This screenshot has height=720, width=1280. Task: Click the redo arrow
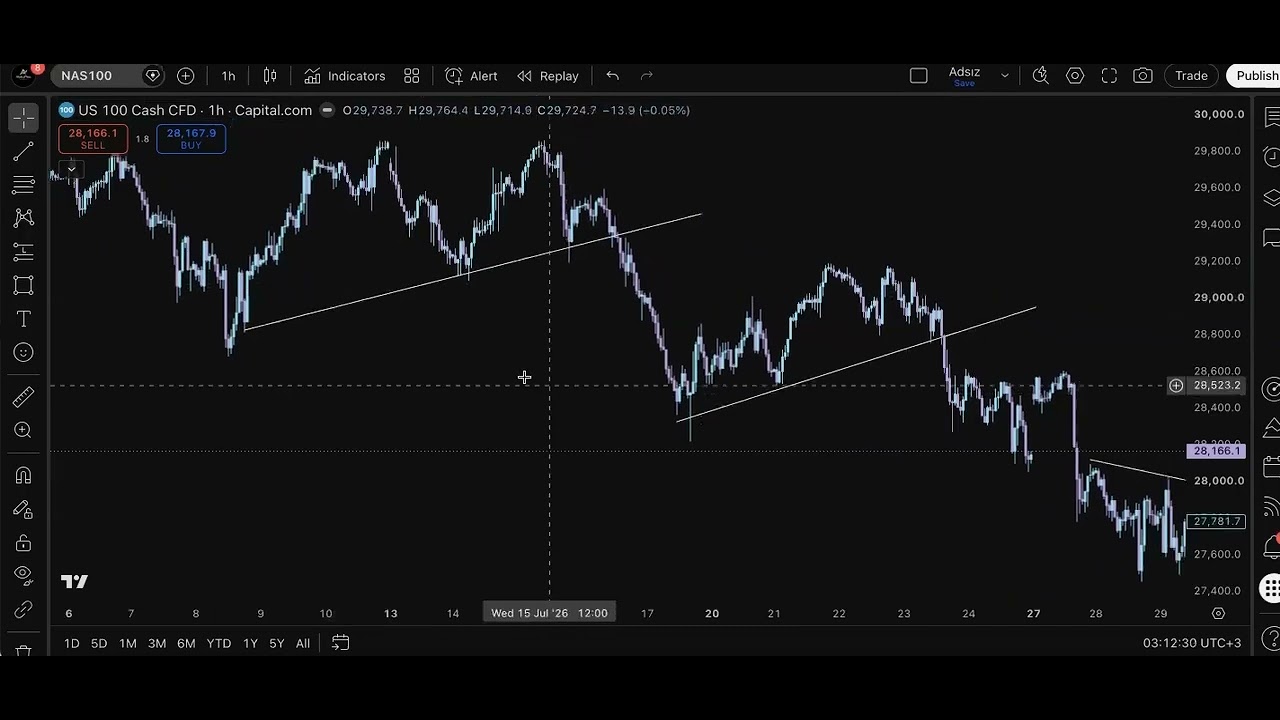click(x=646, y=76)
